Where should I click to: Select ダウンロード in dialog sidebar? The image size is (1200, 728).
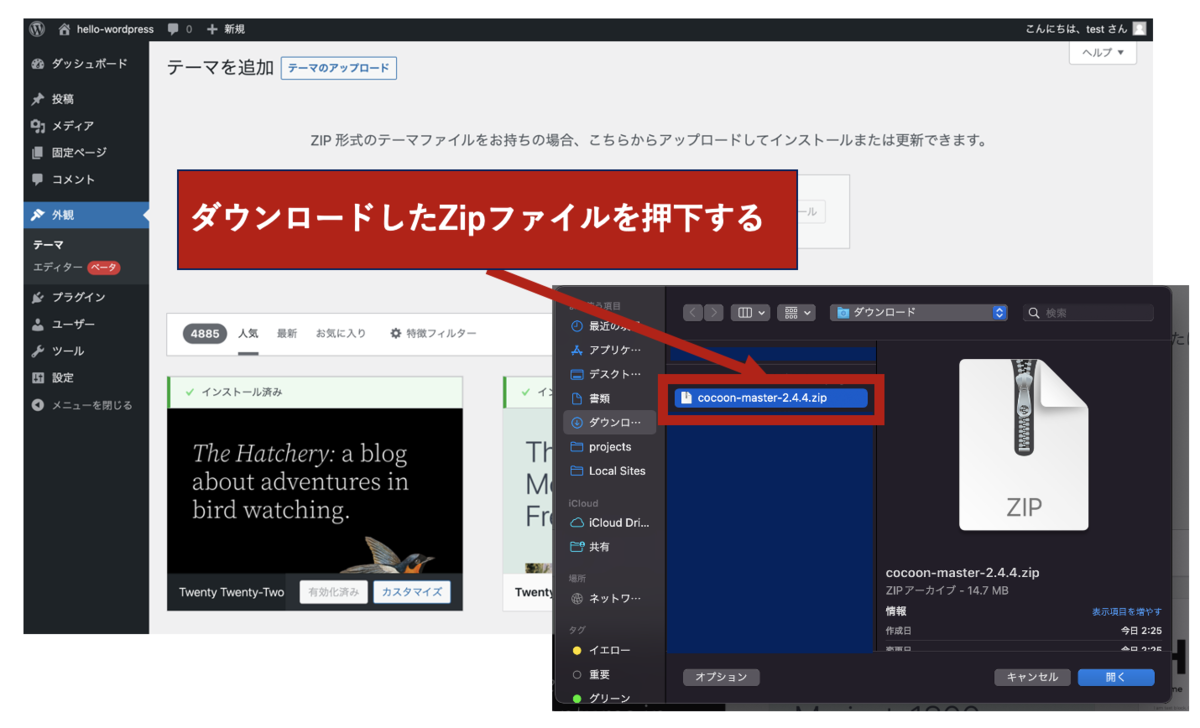point(610,422)
